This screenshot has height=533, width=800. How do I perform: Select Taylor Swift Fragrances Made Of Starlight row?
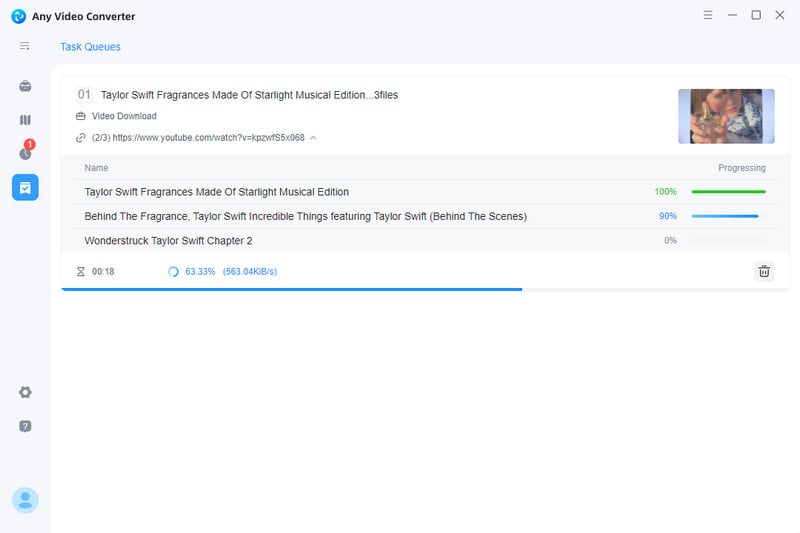424,192
